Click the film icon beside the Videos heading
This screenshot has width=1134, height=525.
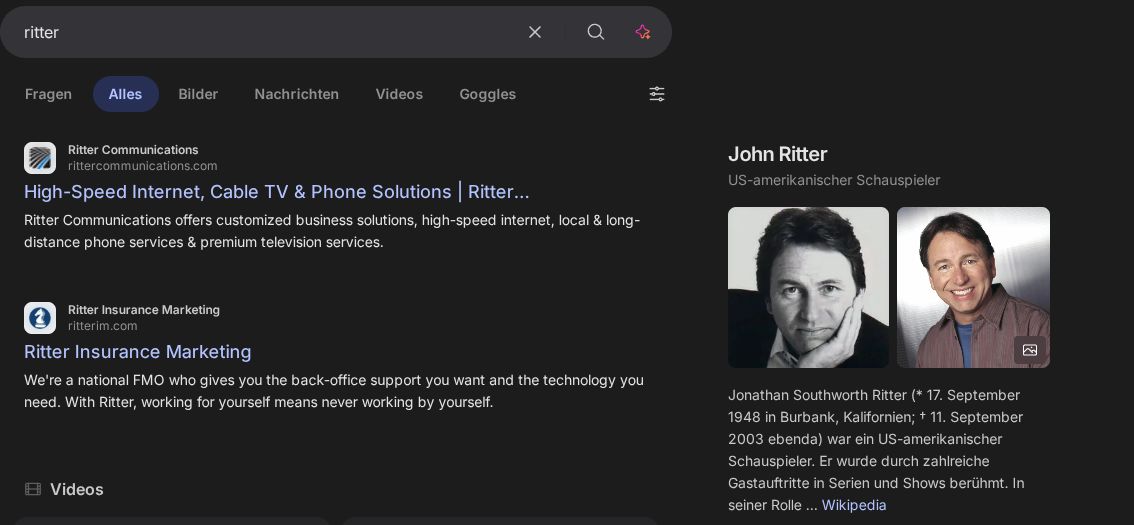33,489
